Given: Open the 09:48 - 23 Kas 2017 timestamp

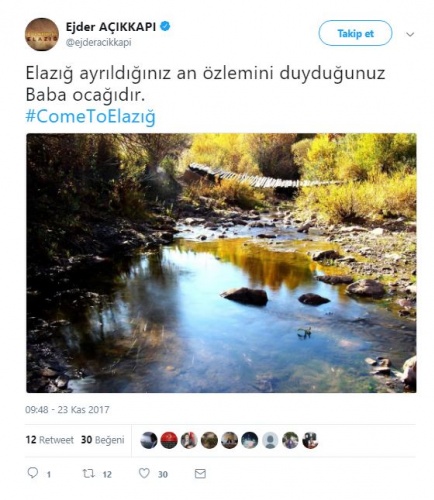Looking at the screenshot, I should (x=67, y=410).
